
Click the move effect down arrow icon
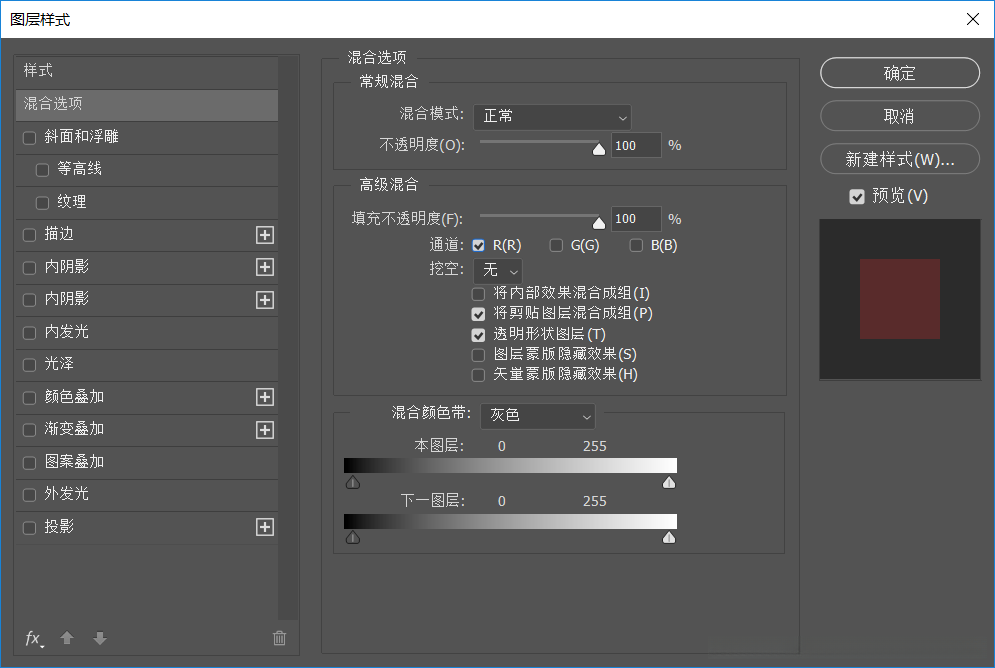99,638
